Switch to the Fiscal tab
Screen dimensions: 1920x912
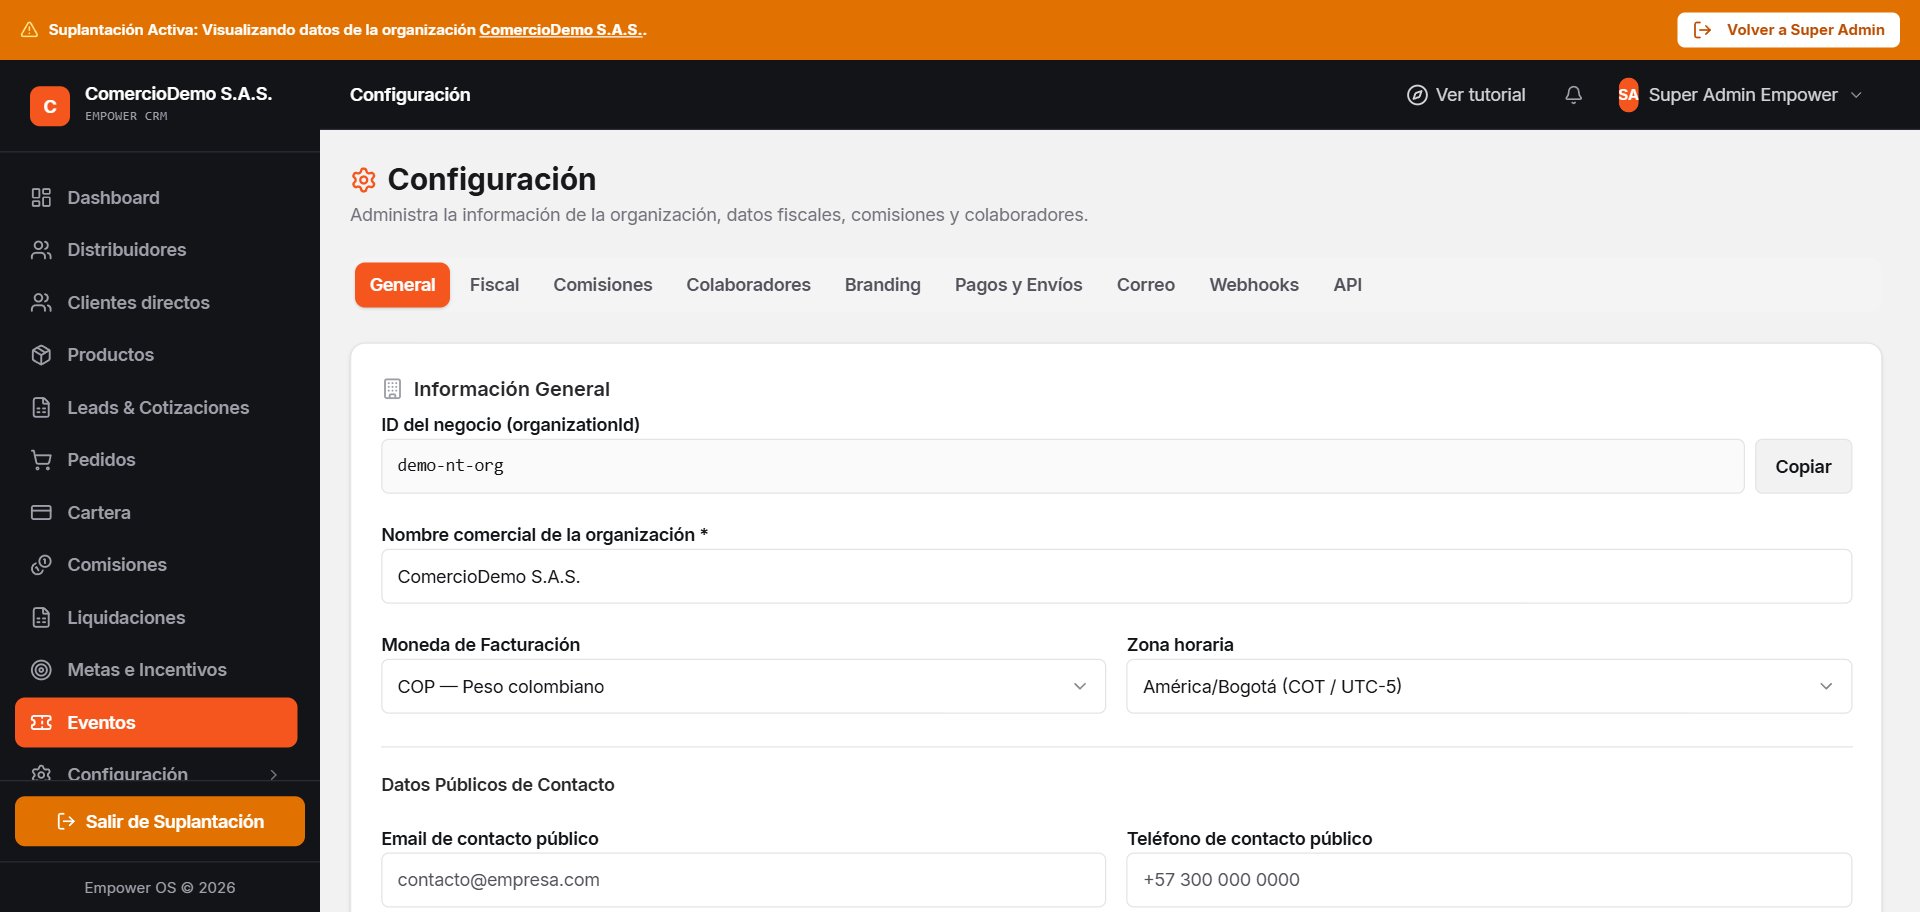(x=494, y=285)
